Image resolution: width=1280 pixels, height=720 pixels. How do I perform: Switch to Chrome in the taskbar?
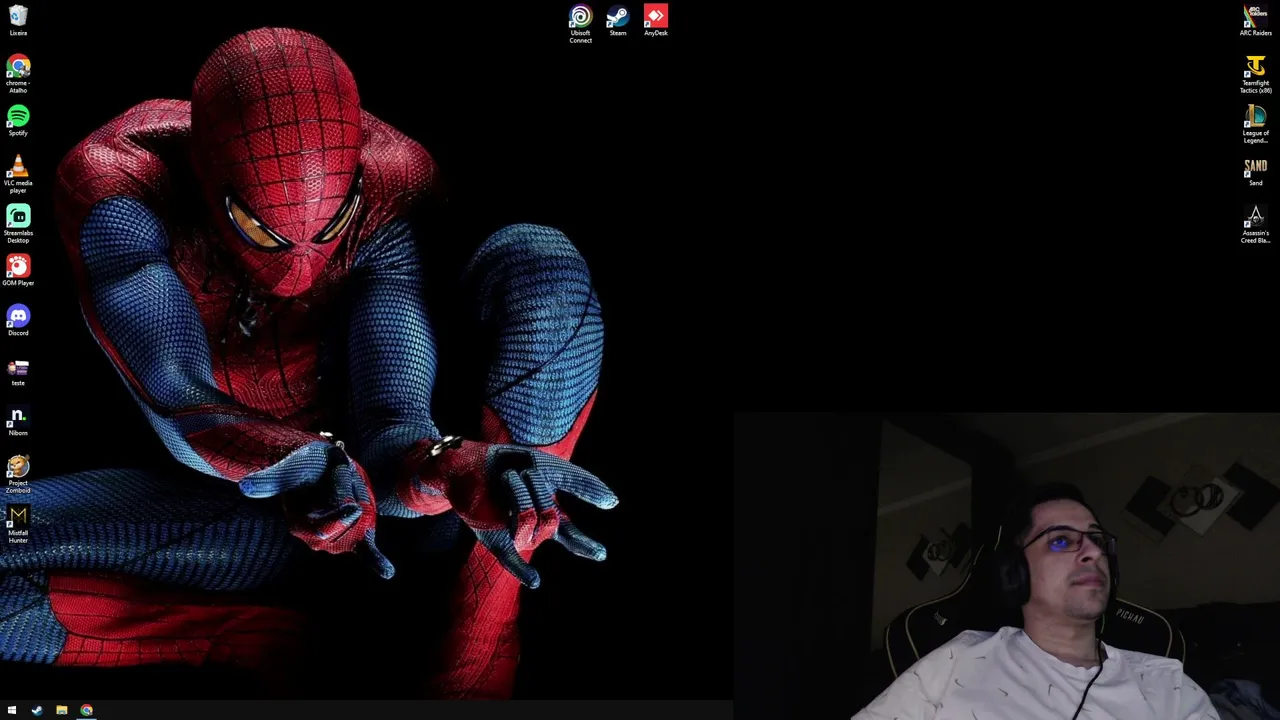[87, 710]
